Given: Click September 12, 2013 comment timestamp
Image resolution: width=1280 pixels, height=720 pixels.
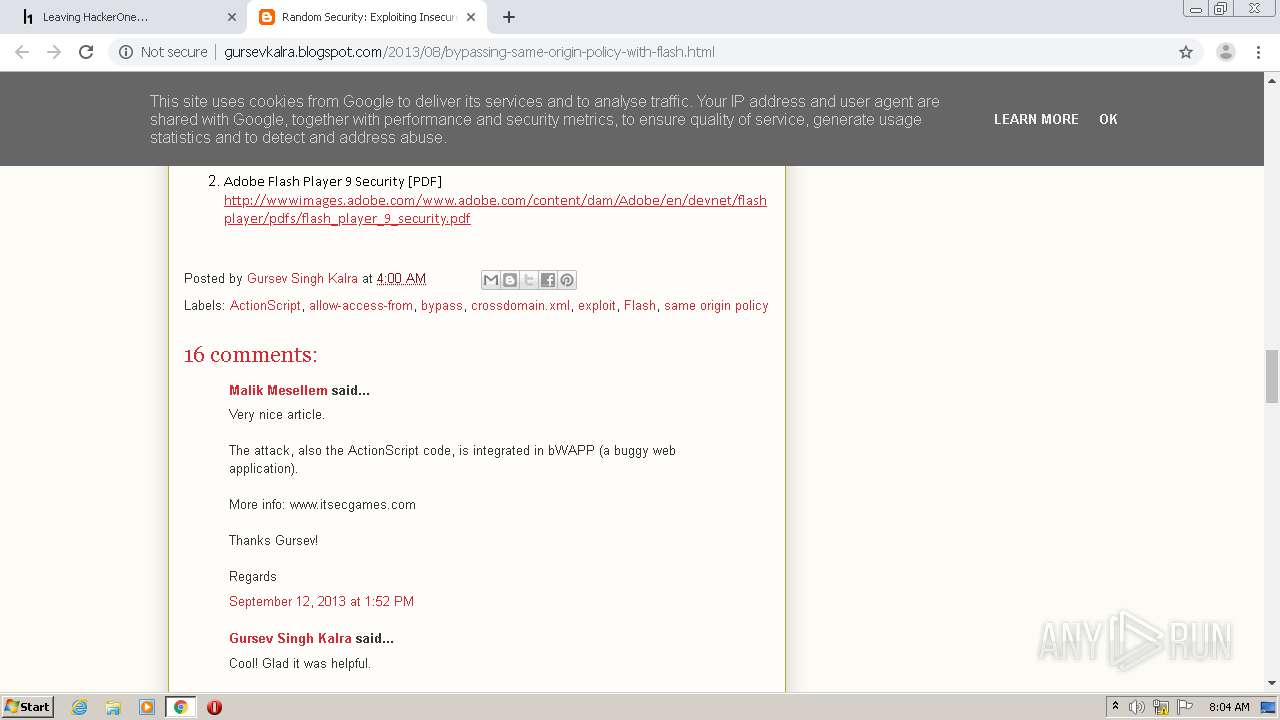Looking at the screenshot, I should [x=321, y=602].
